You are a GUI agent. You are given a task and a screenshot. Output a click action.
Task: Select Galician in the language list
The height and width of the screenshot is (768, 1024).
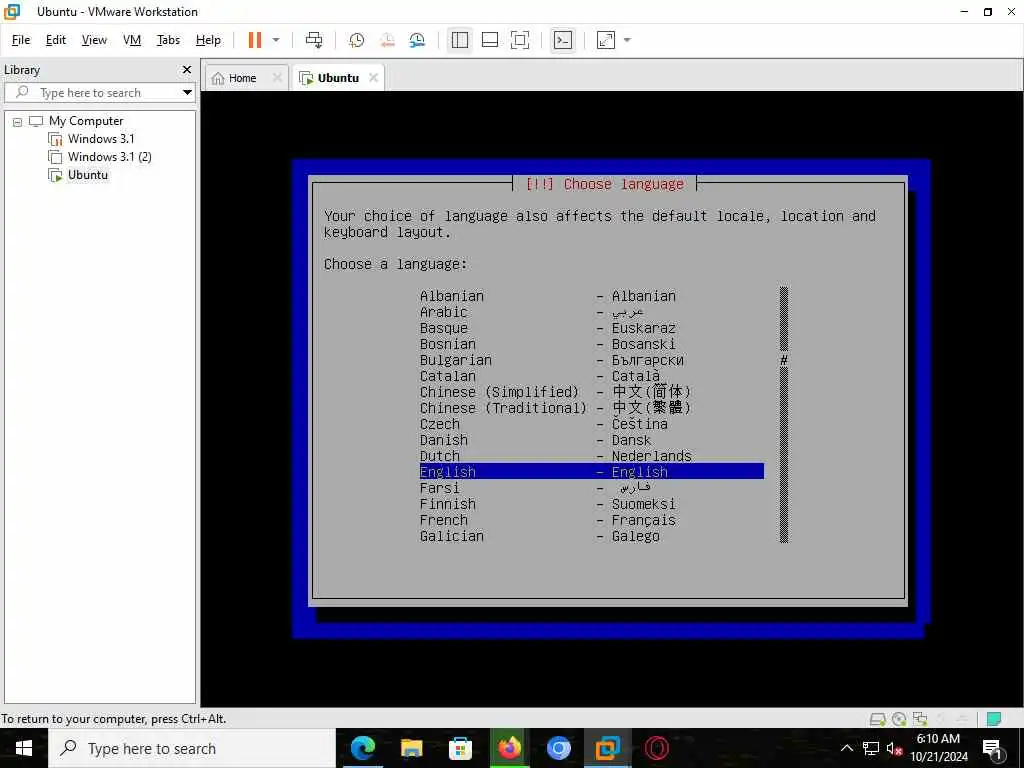(x=592, y=536)
